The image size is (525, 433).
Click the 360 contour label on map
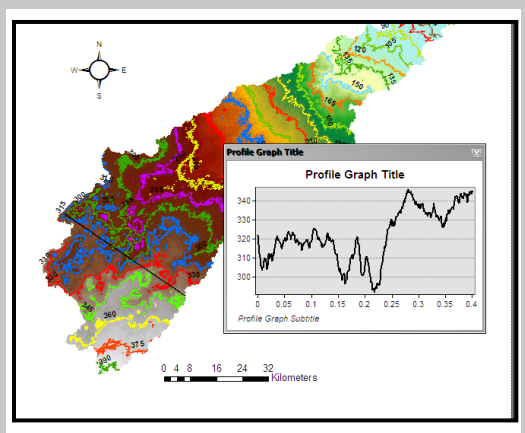pyautogui.click(x=109, y=315)
